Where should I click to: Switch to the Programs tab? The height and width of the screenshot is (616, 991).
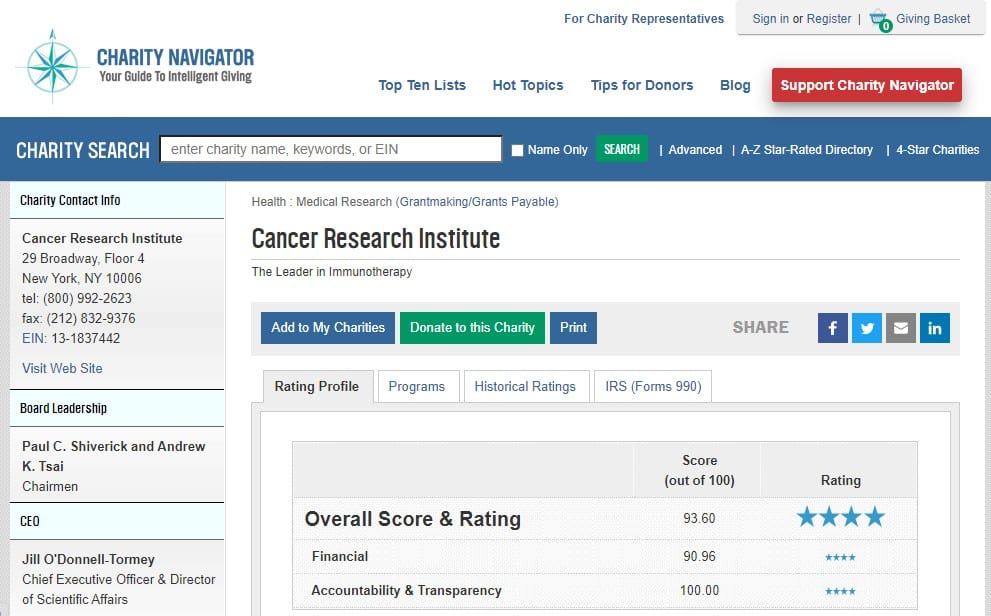coord(417,386)
